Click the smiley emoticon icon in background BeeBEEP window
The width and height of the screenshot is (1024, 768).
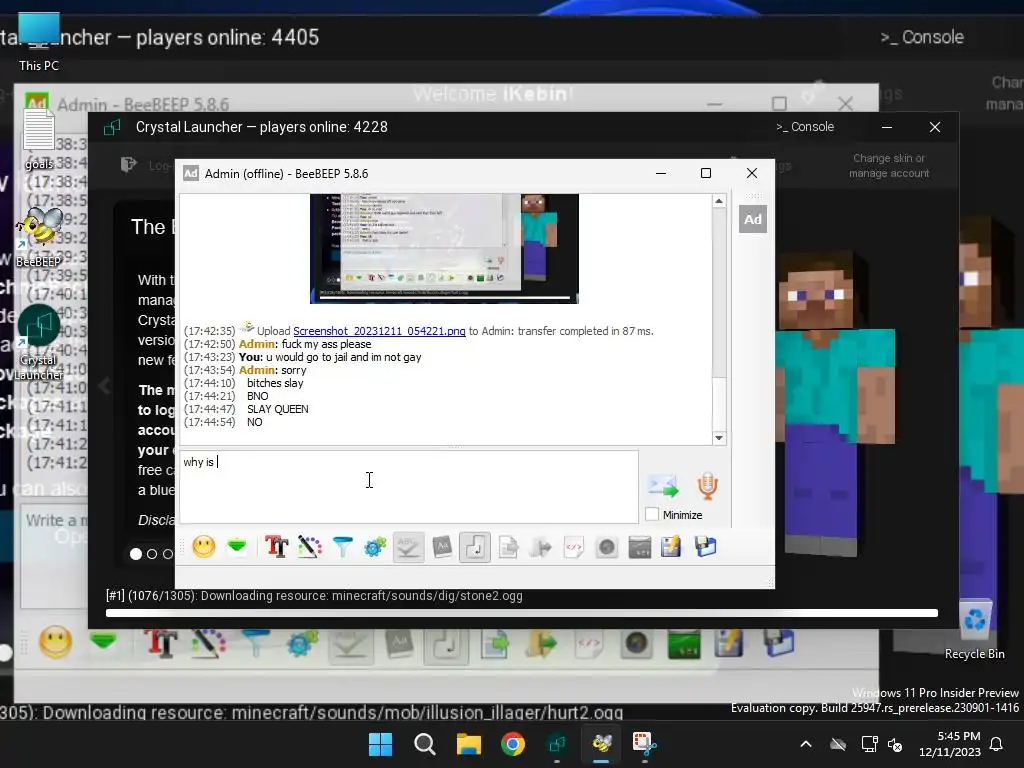pos(56,641)
